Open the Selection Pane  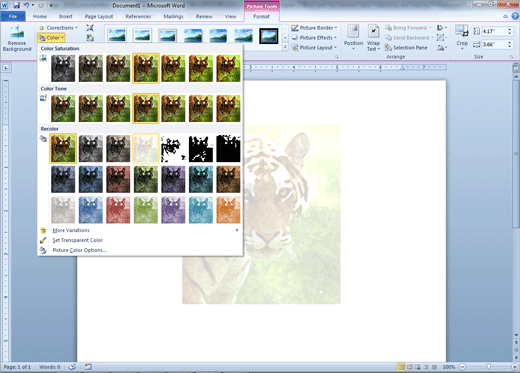coord(406,48)
